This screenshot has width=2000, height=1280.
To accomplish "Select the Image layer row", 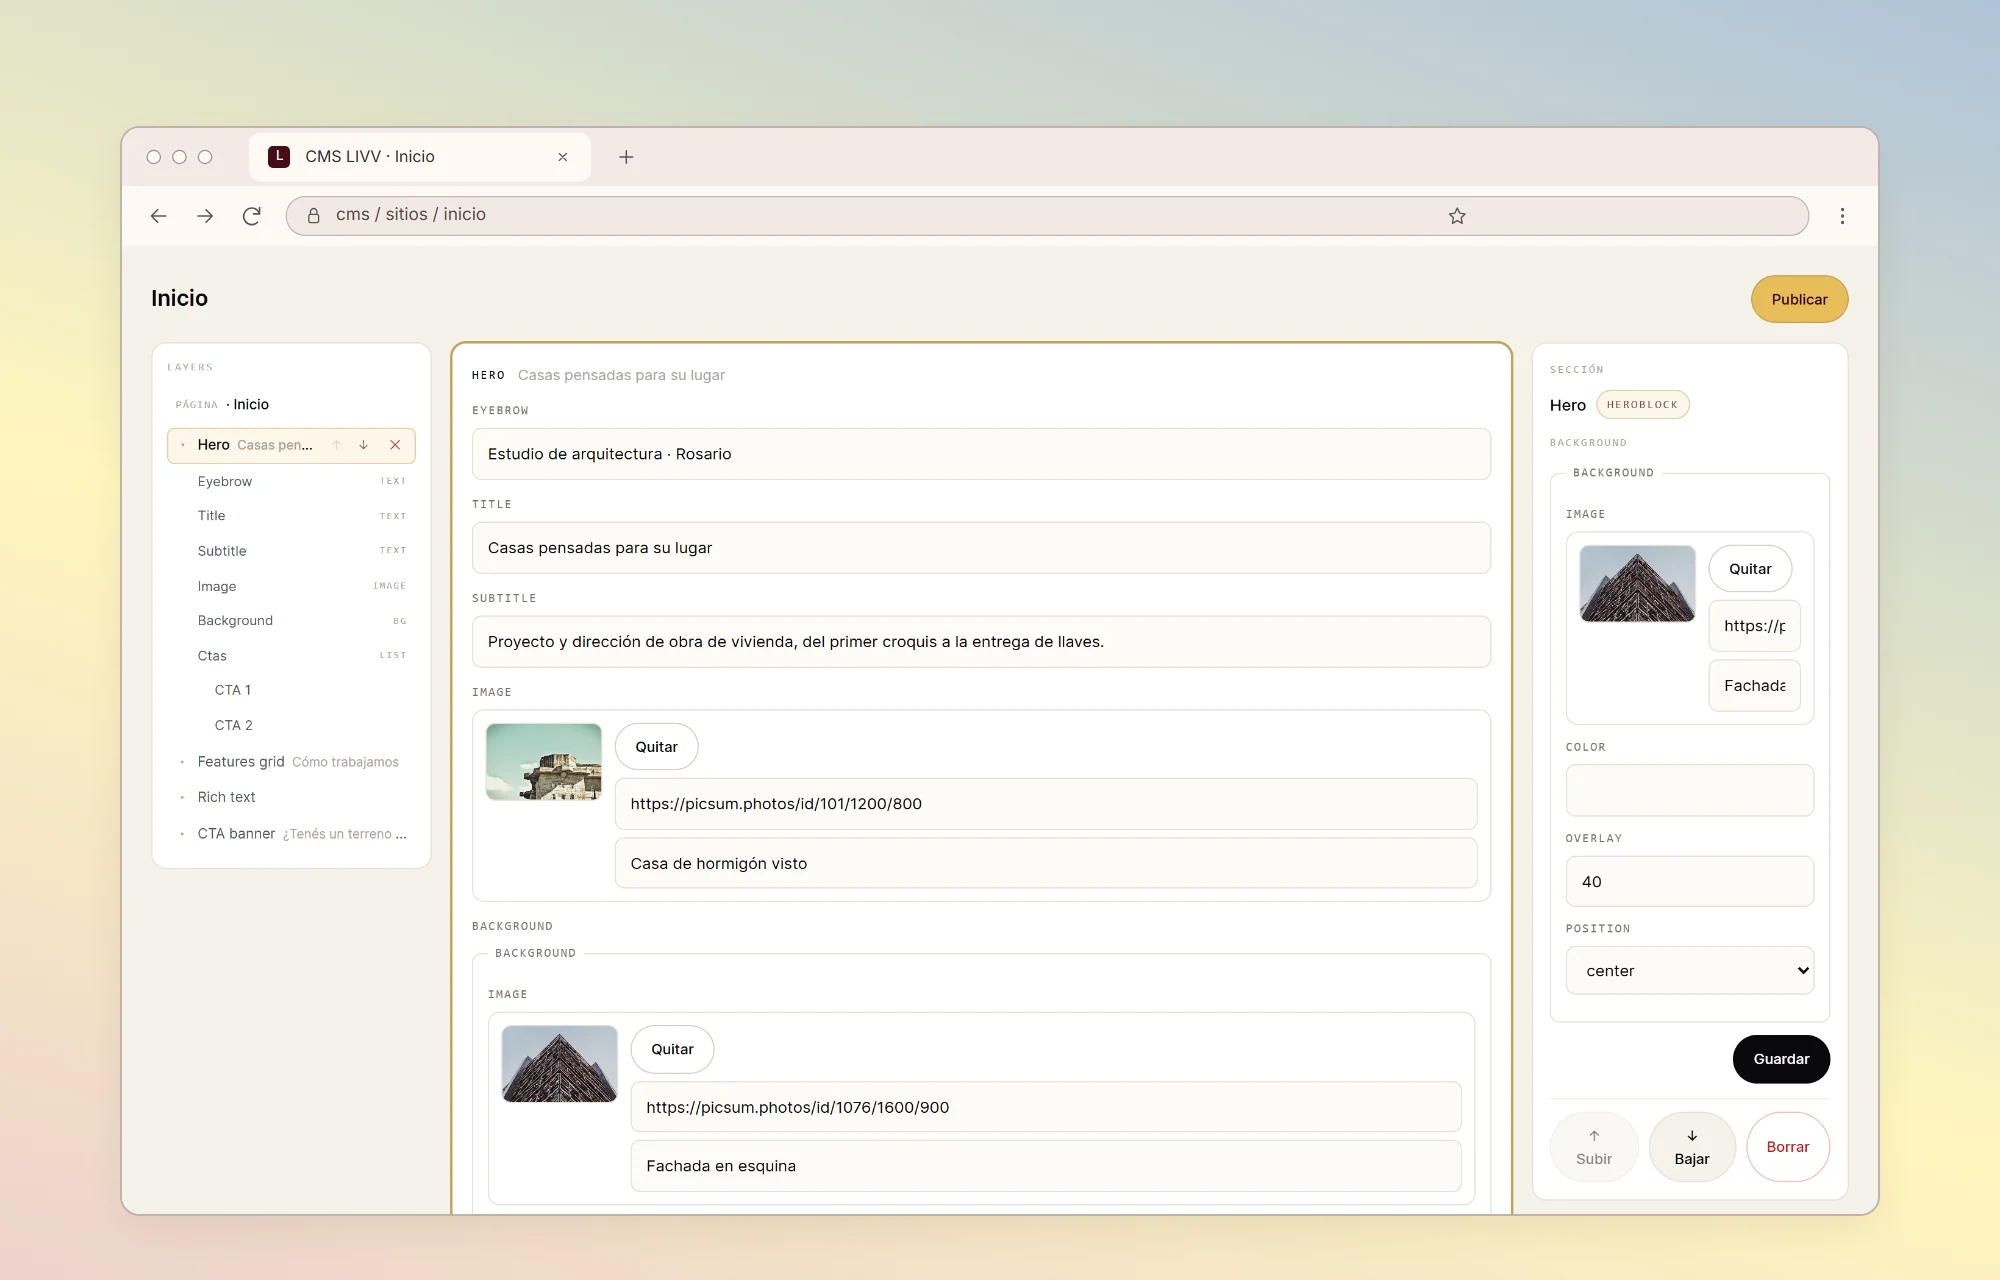I will point(291,586).
